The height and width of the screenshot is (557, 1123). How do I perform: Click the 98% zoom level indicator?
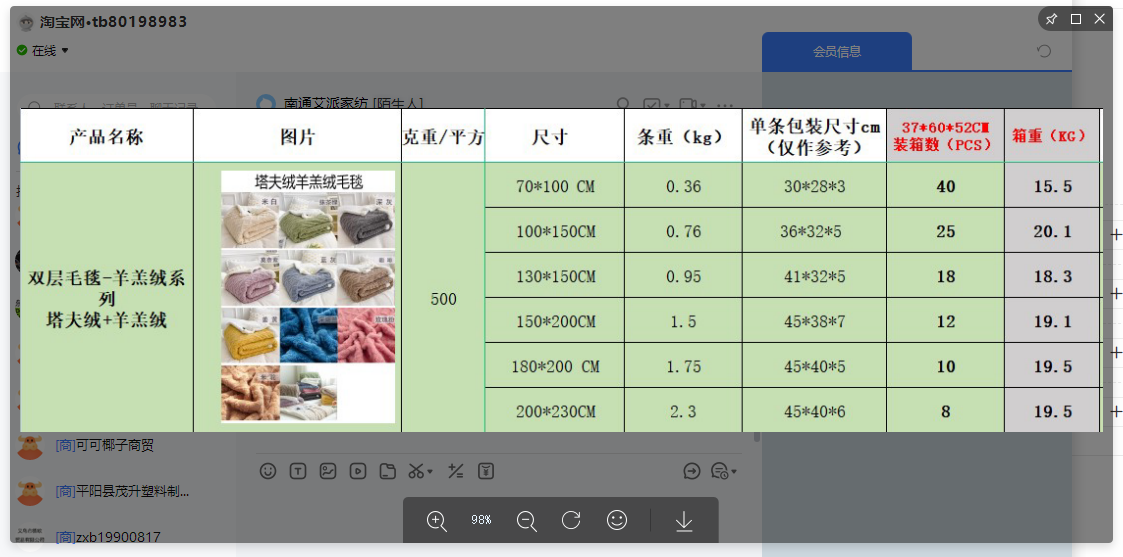pyautogui.click(x=481, y=520)
